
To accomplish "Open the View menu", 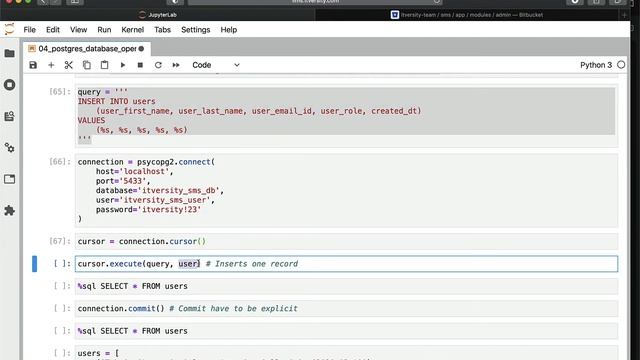I will point(78,30).
